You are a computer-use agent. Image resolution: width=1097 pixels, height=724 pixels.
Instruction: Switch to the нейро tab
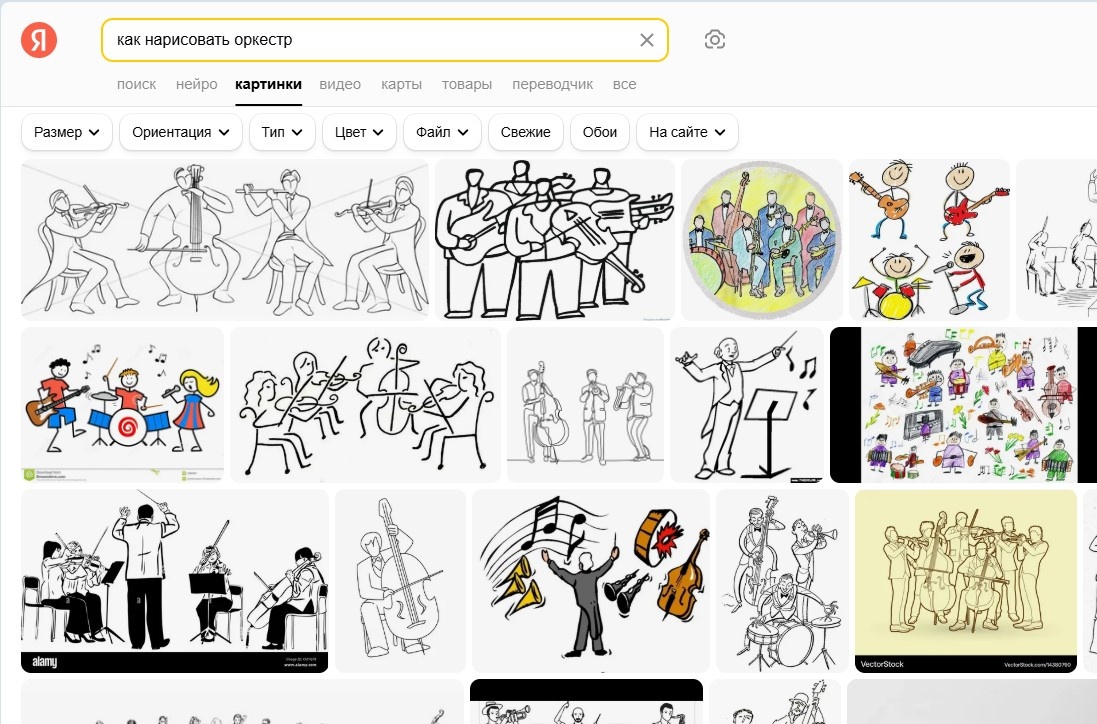(197, 84)
